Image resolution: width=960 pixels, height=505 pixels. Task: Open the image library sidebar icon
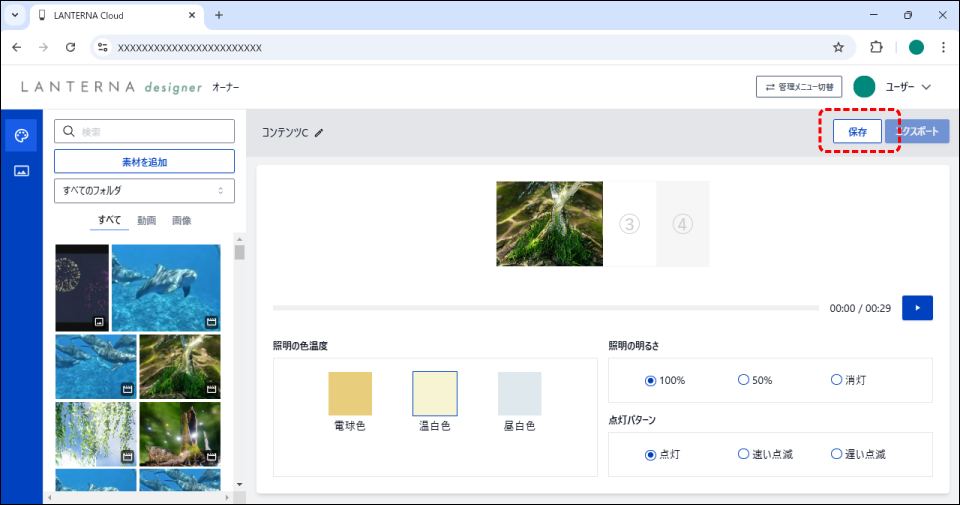[21, 171]
